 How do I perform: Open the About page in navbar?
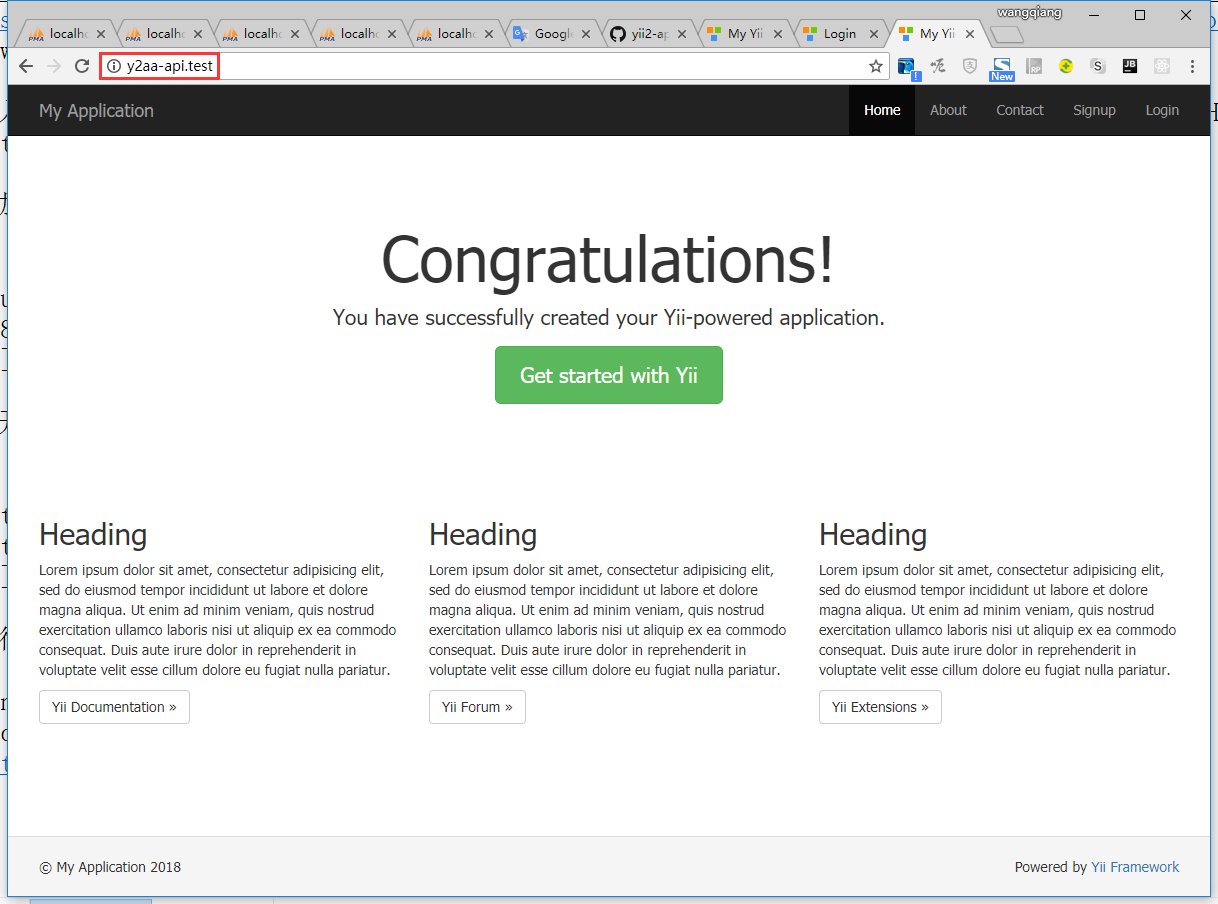[x=948, y=110]
